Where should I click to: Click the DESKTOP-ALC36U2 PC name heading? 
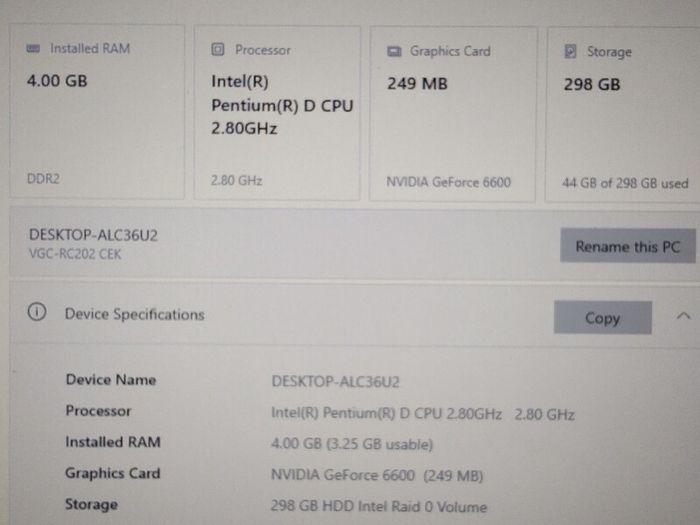coord(93,235)
